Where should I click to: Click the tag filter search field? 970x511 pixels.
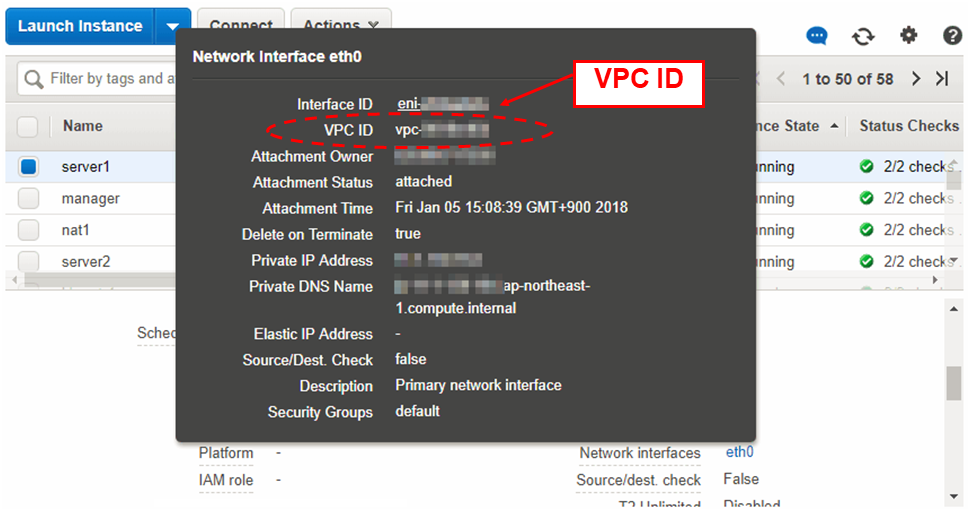click(x=105, y=79)
